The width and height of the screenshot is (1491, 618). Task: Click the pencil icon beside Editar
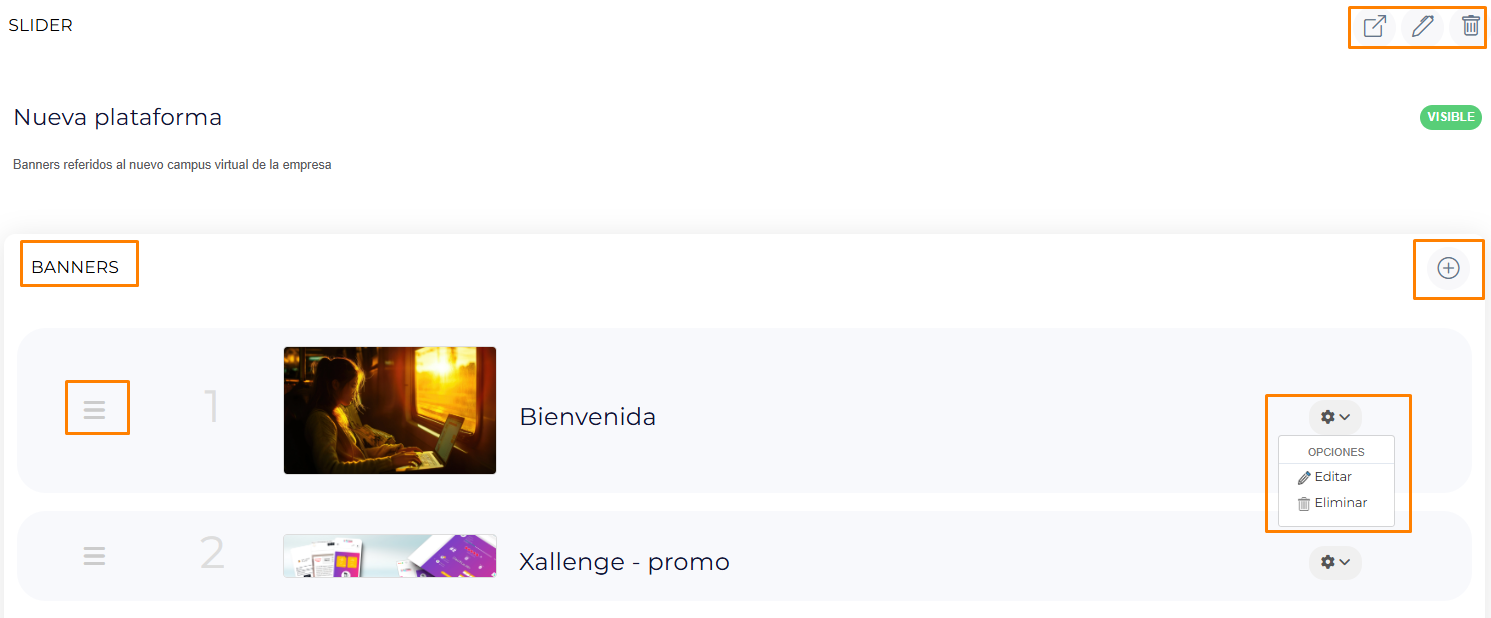coord(1304,478)
